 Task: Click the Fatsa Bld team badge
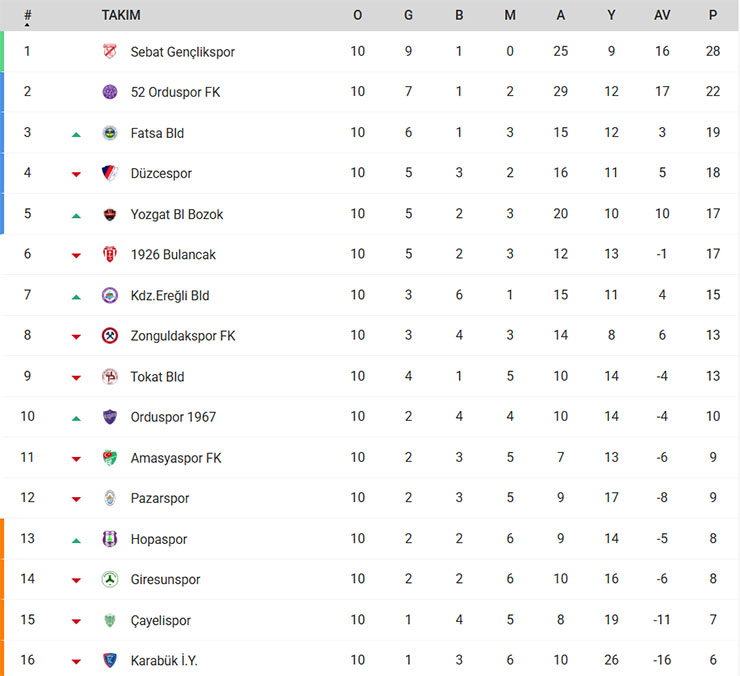point(110,133)
